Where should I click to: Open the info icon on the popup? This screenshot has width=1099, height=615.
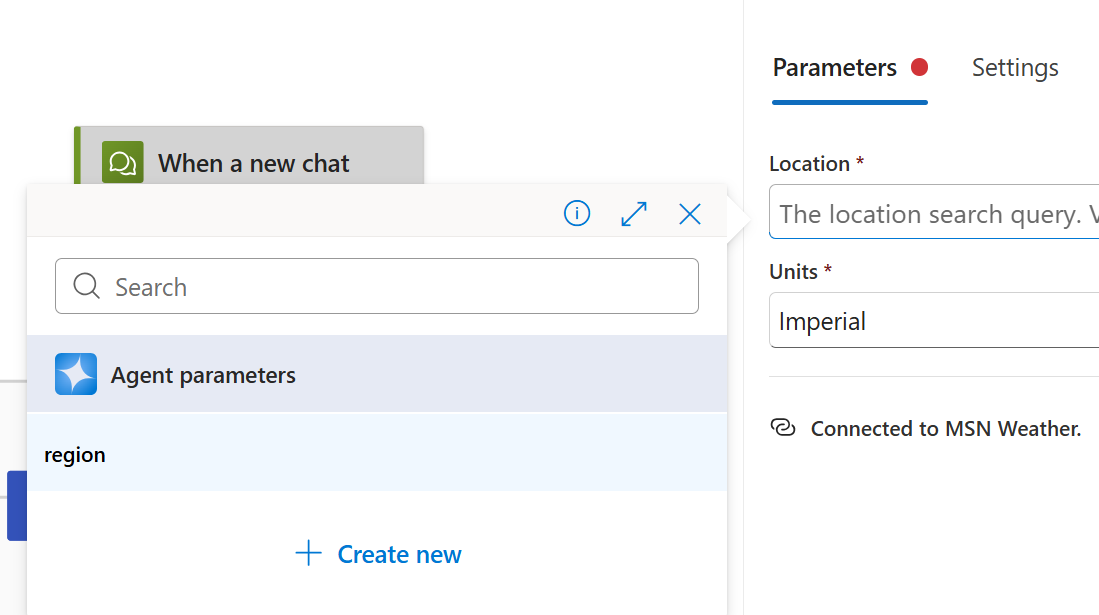(x=576, y=213)
